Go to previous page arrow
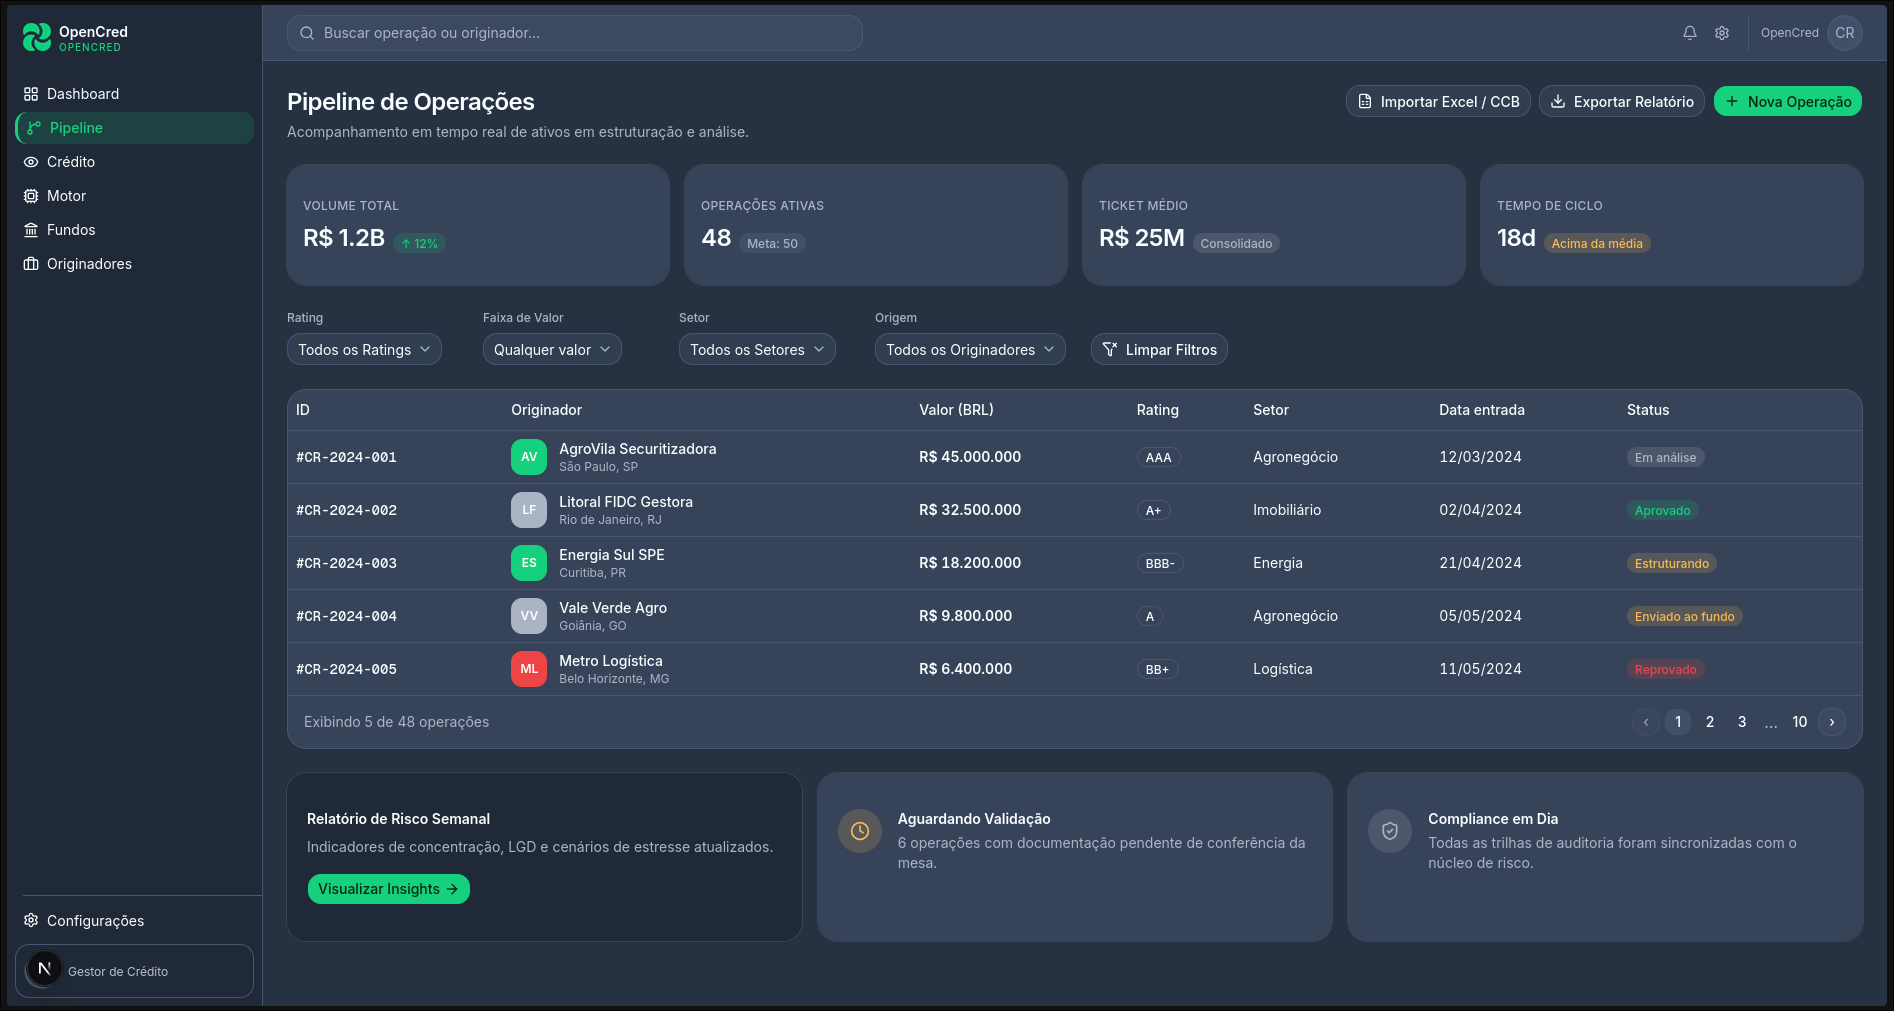Screen dimensions: 1894x1011 pyautogui.click(x=1646, y=722)
